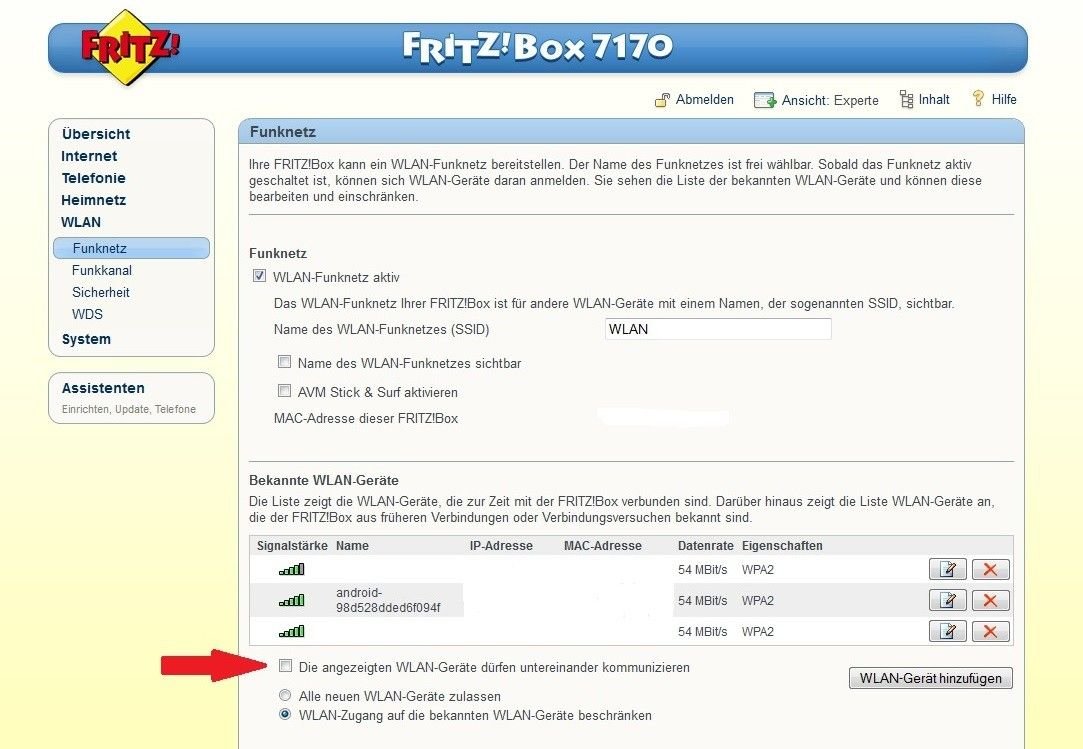Viewport: 1083px width, 749px height.
Task: Click the FRITZ! logo
Action: pyautogui.click(x=129, y=47)
